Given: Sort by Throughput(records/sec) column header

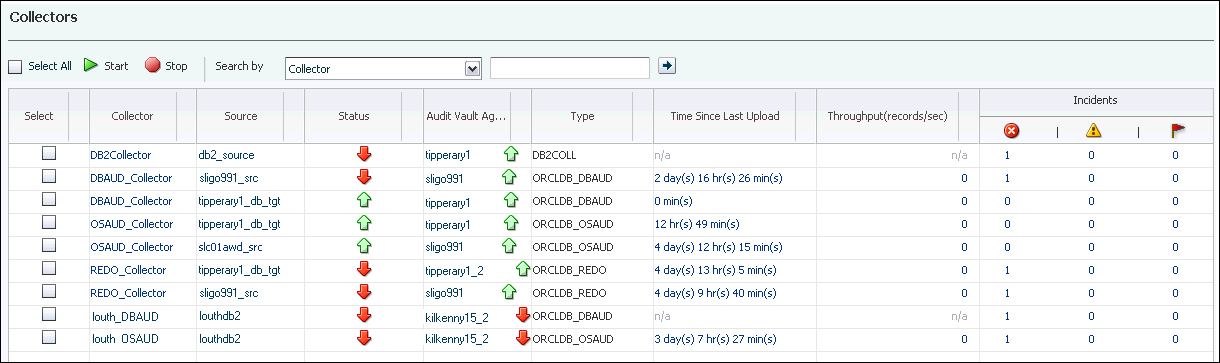Looking at the screenshot, I should coord(888,116).
